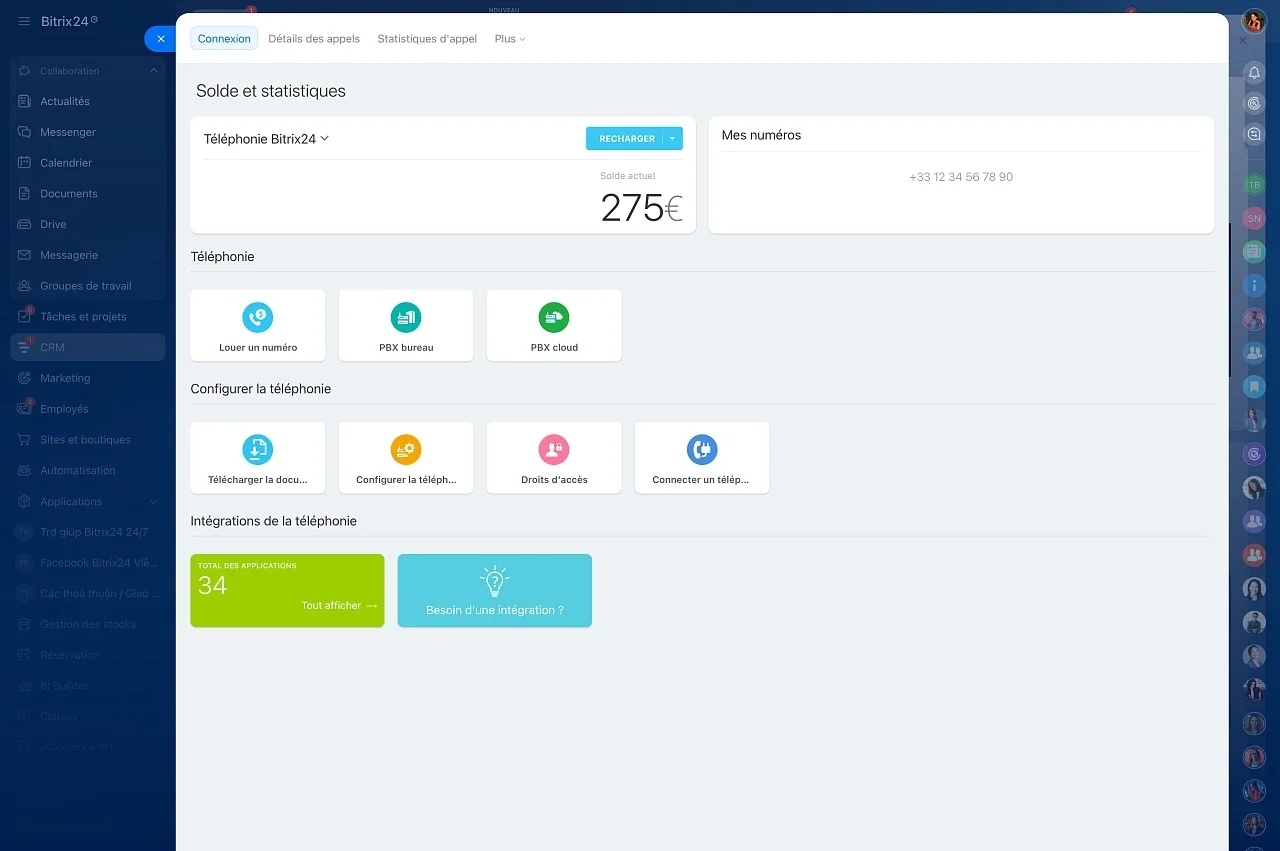Open Groupes de travail in the sidebar

(x=88, y=286)
